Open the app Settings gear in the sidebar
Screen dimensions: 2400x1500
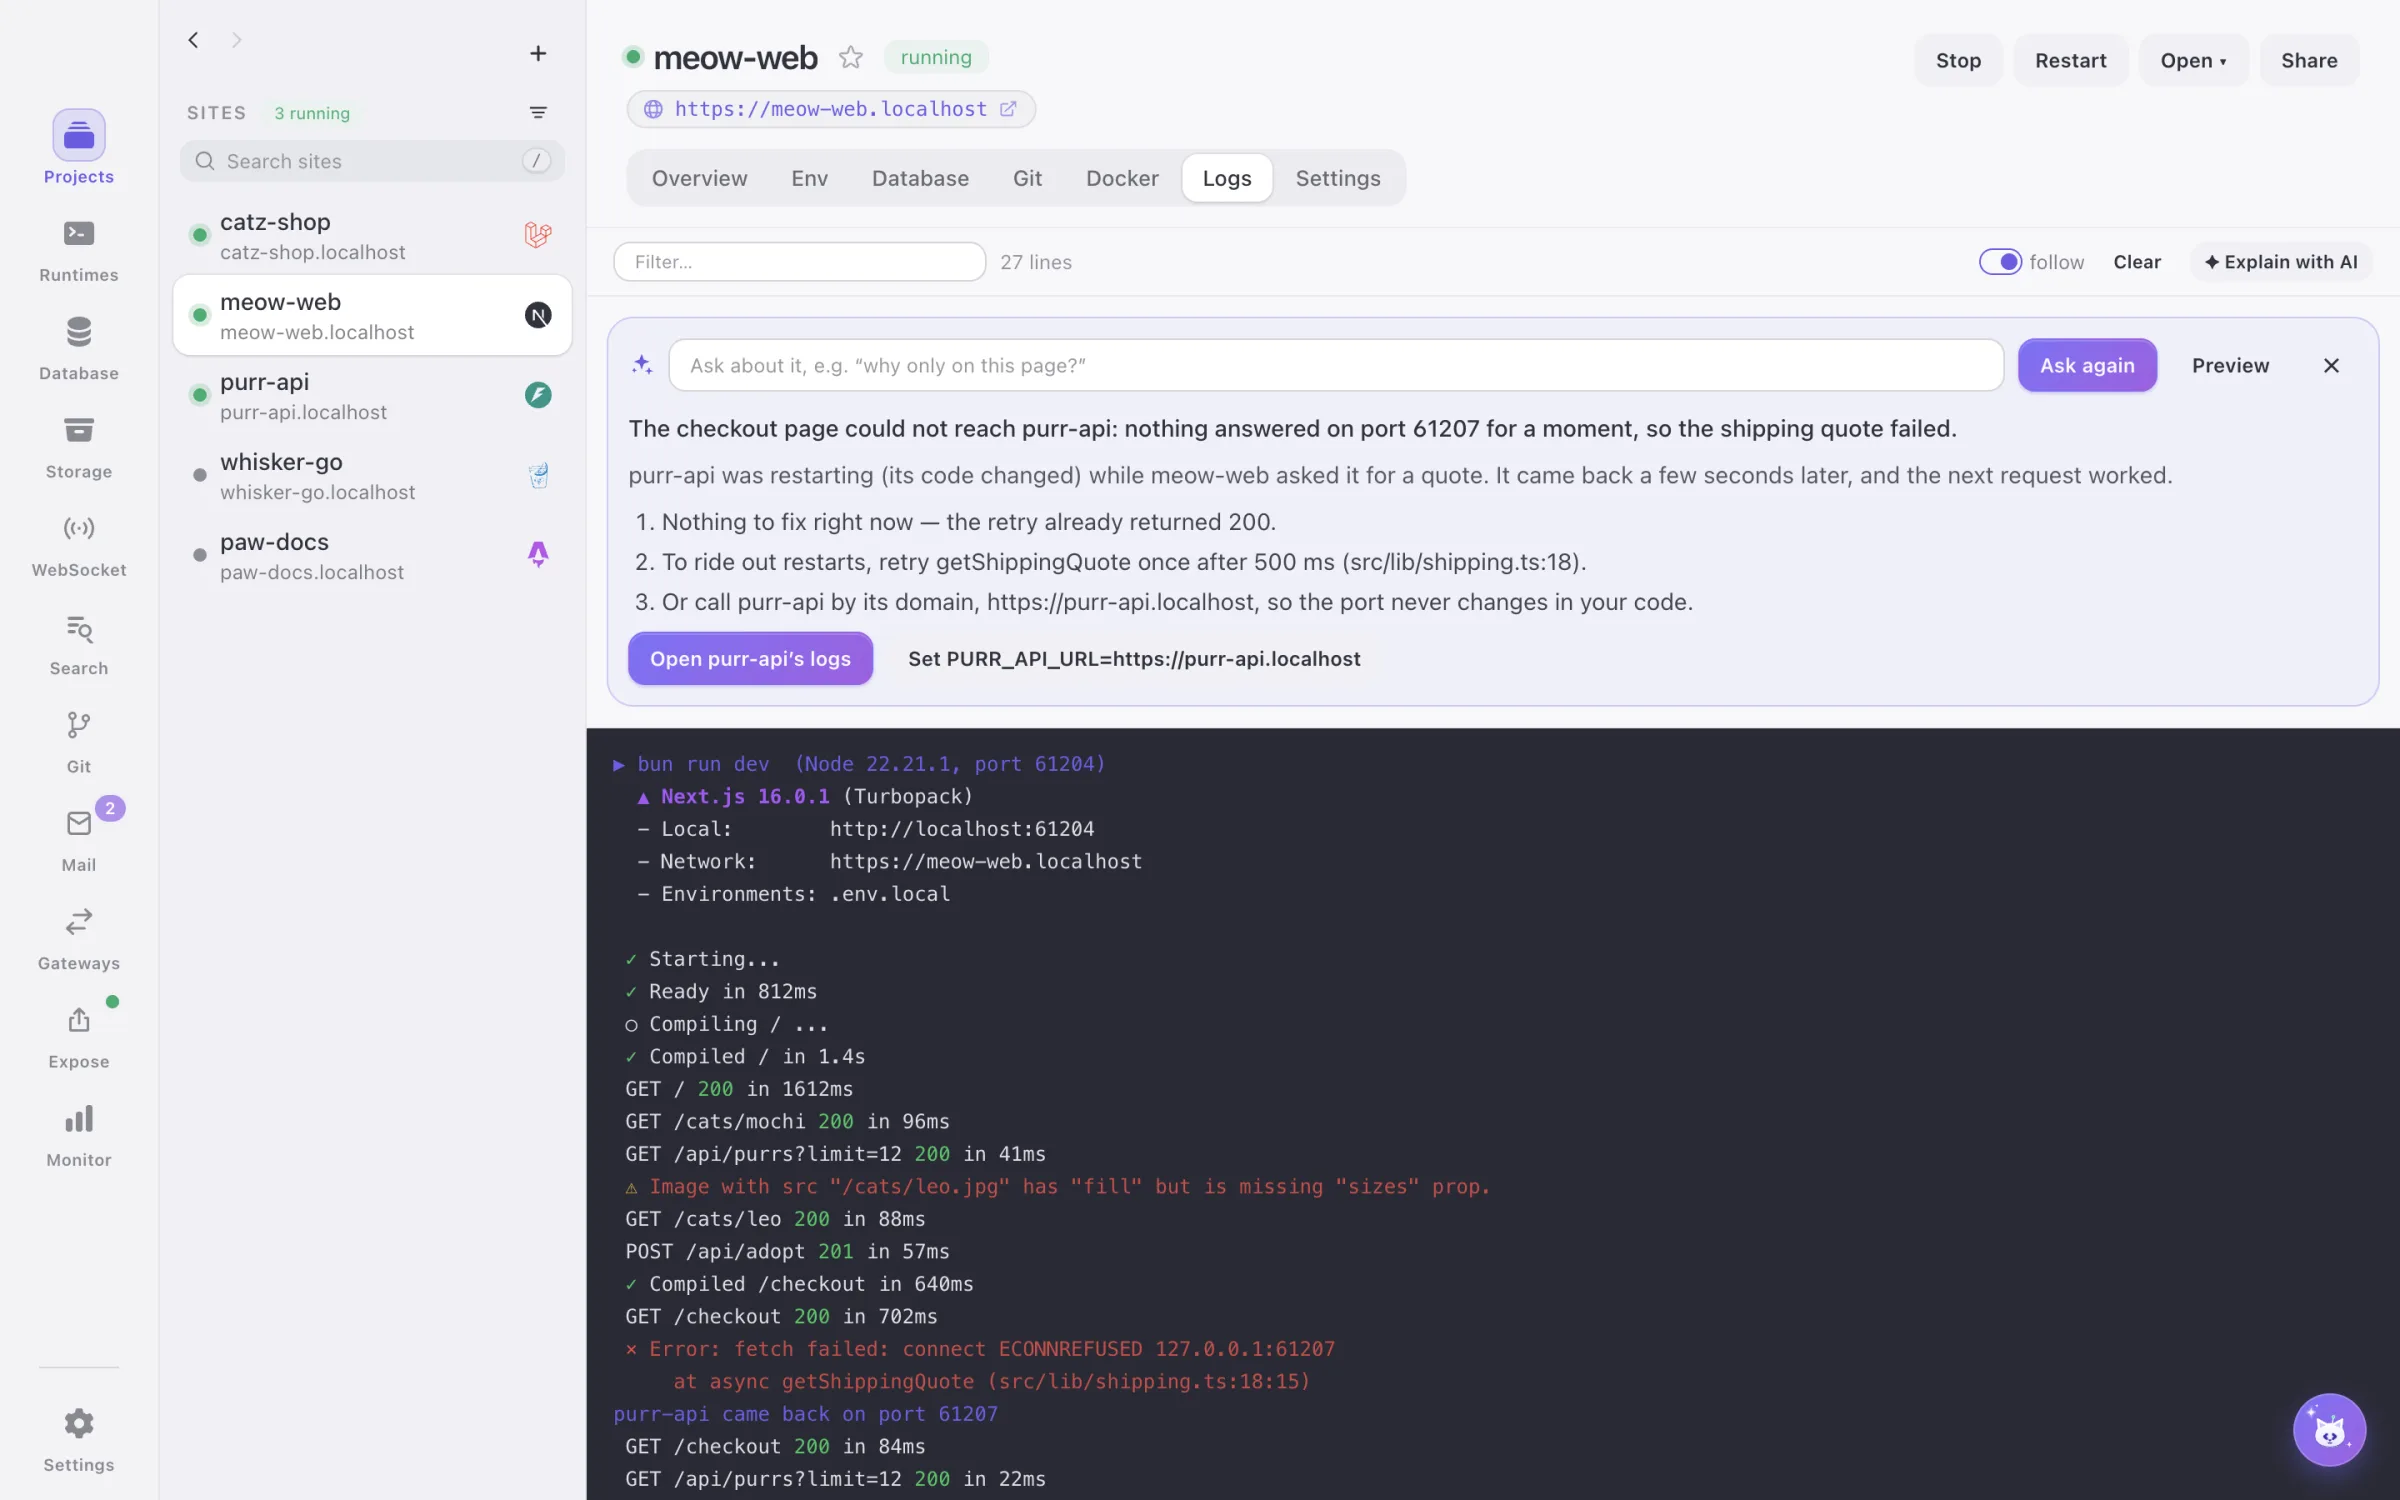tap(78, 1441)
